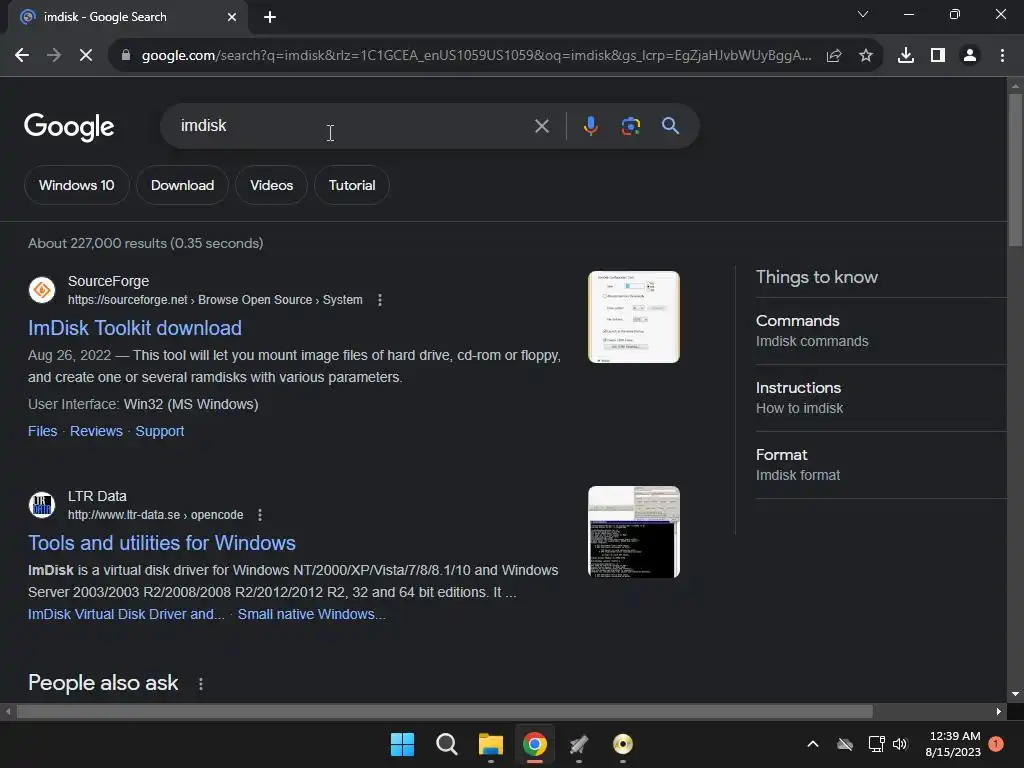Click the disc app taskbar icon
The image size is (1024, 768).
coord(622,744)
